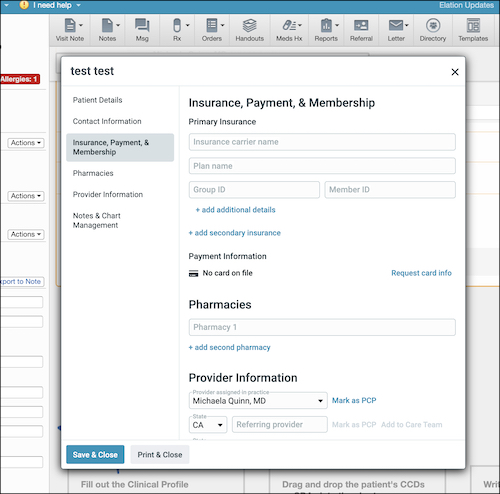Click in Pharmacy 1 field
Viewport: 500px width, 494px height.
pyautogui.click(x=322, y=327)
